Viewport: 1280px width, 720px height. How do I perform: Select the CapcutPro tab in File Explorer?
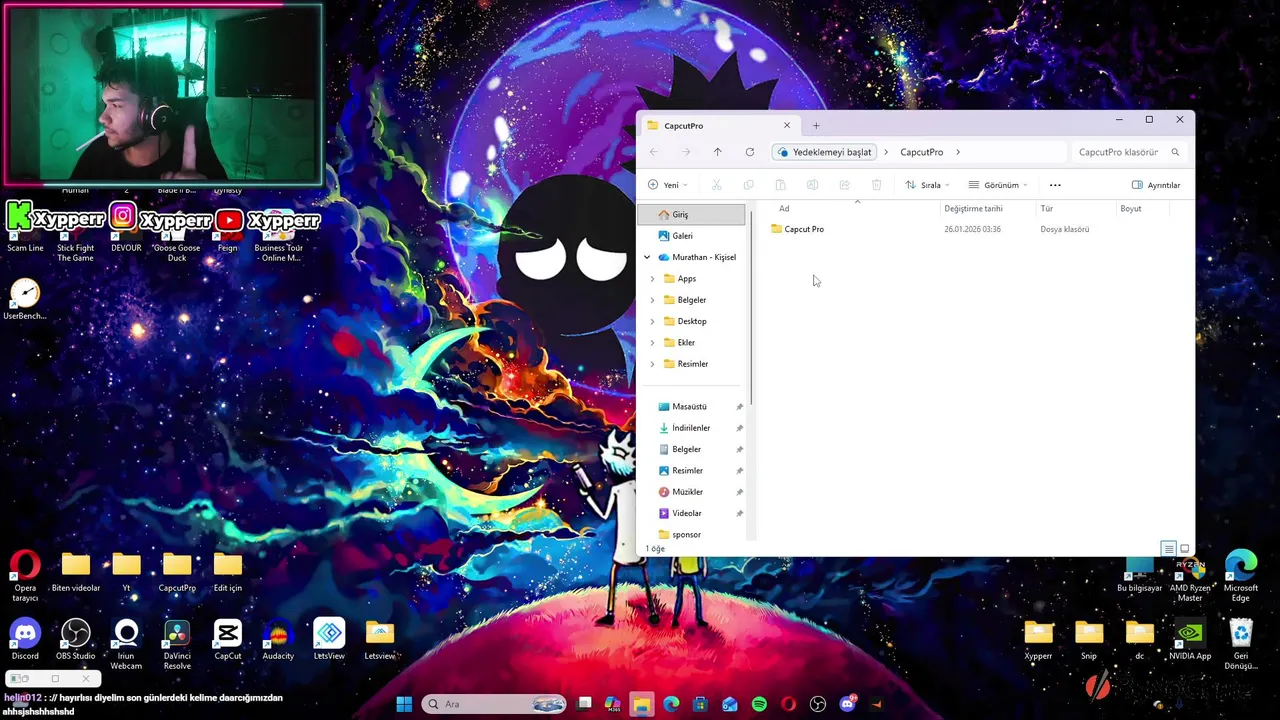pyautogui.click(x=719, y=125)
